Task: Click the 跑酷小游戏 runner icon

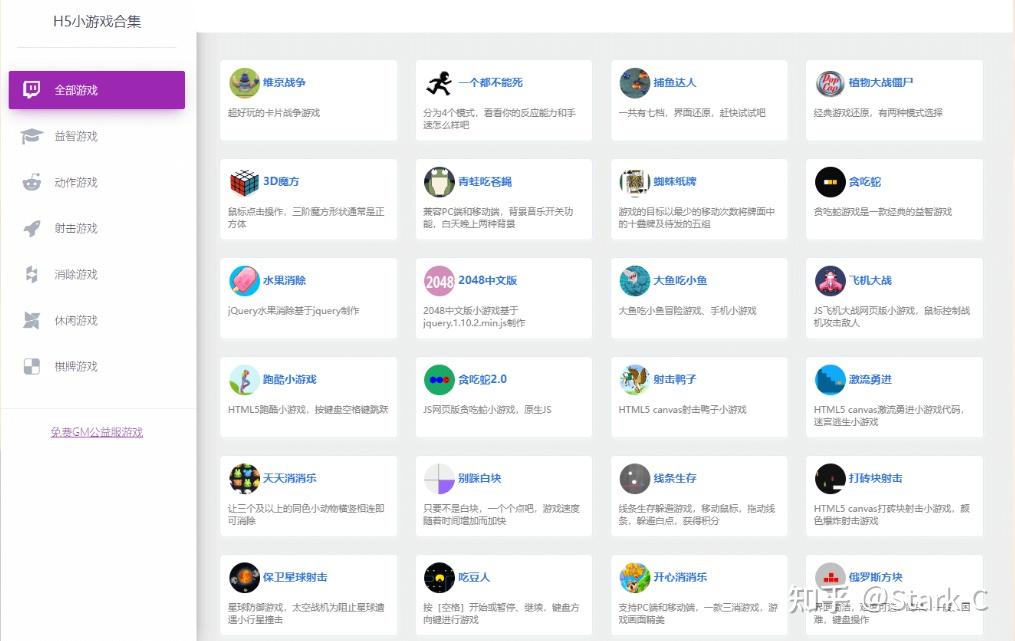Action: pyautogui.click(x=245, y=380)
